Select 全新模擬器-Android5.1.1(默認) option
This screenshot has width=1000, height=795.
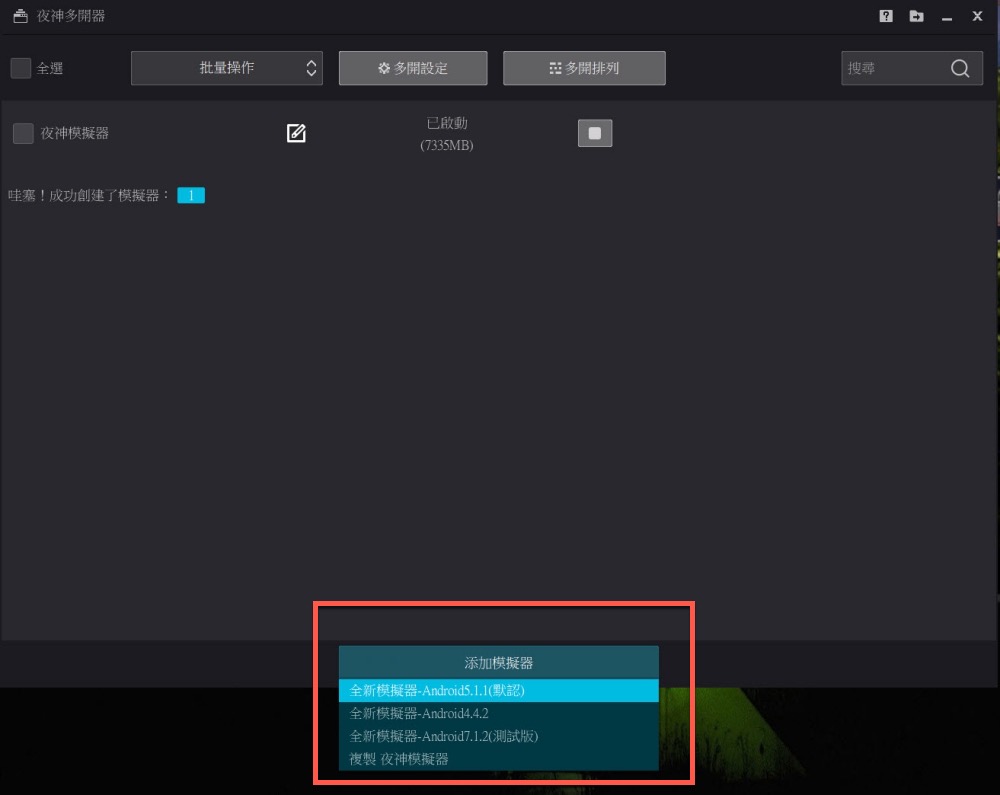coord(498,690)
